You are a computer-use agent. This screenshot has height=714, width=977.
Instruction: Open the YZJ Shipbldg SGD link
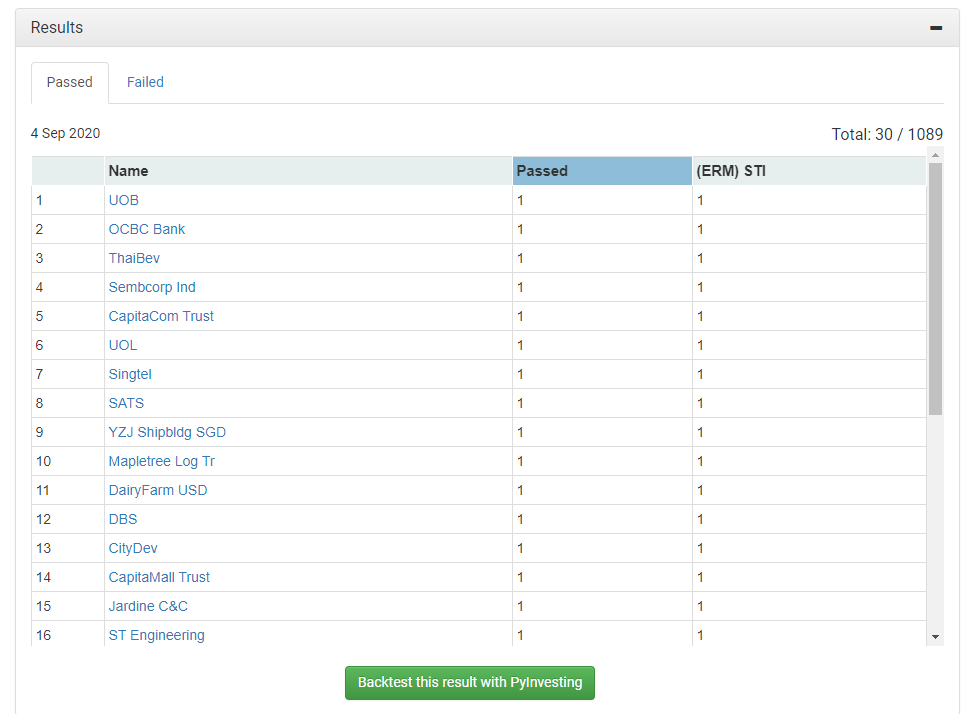click(167, 432)
